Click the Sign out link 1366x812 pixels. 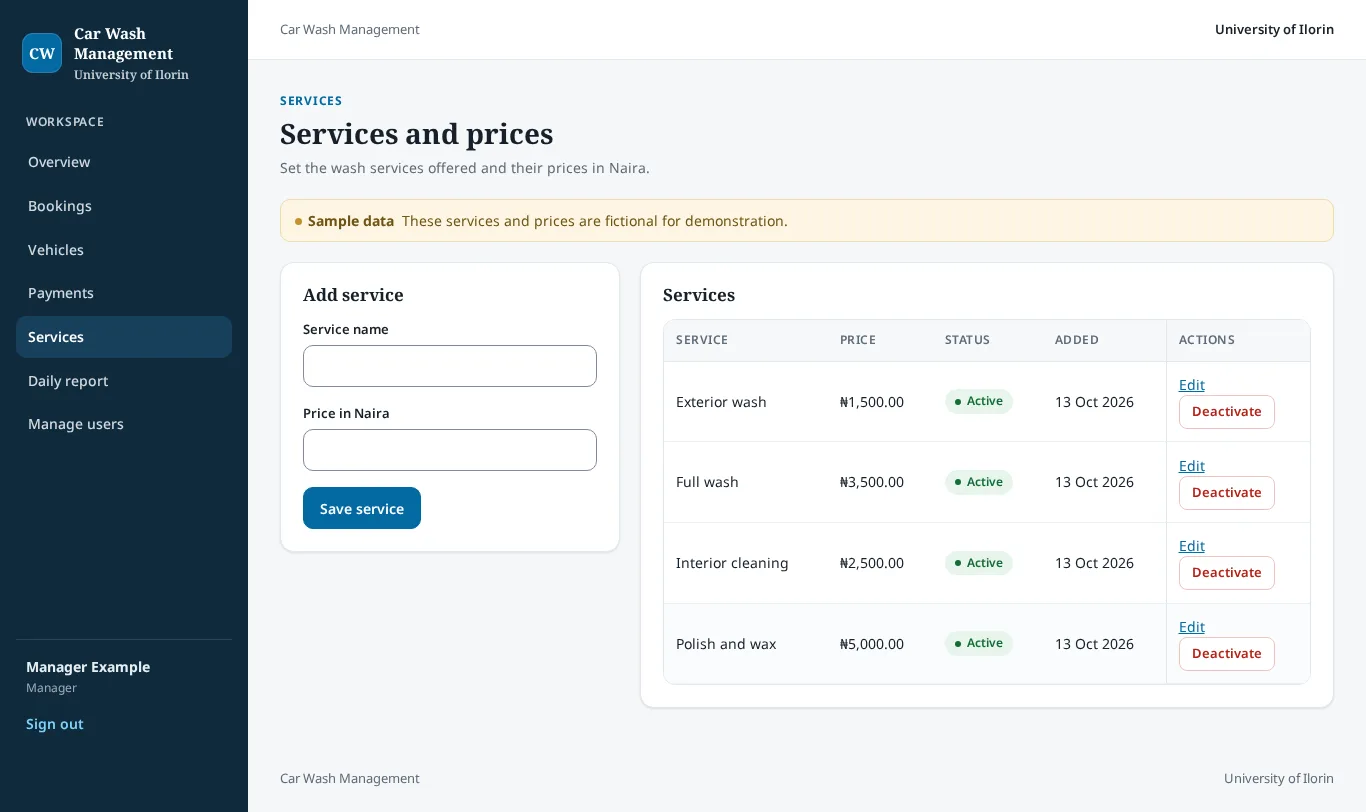pyautogui.click(x=55, y=724)
